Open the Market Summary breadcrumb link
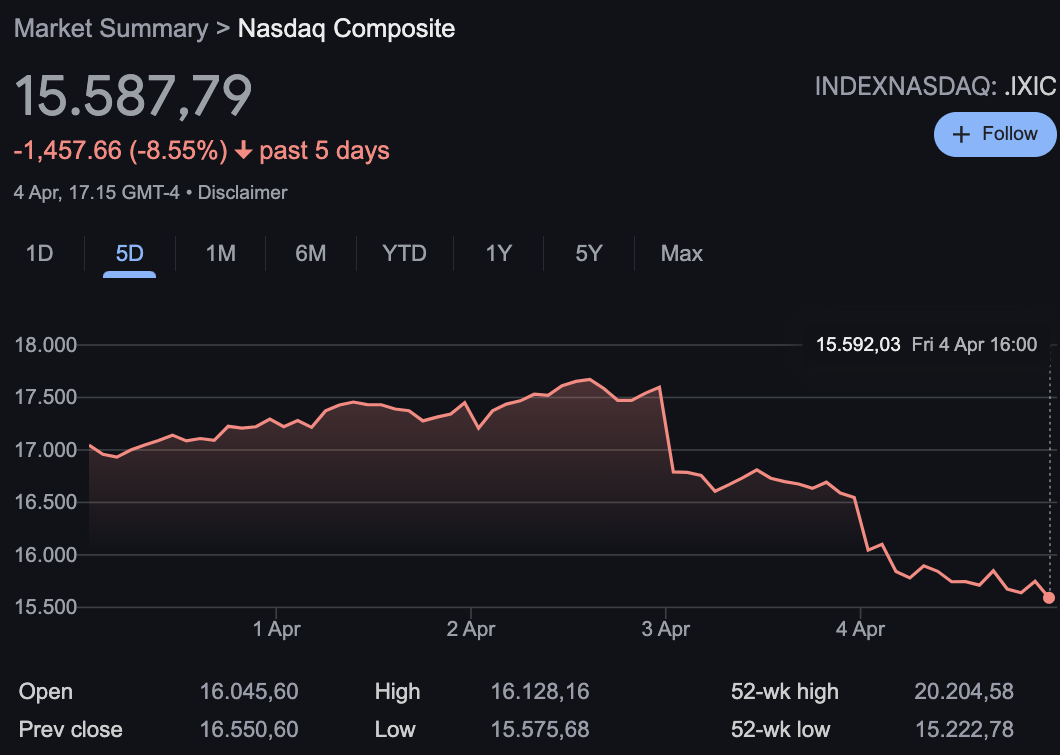The width and height of the screenshot is (1060, 755). (x=111, y=28)
